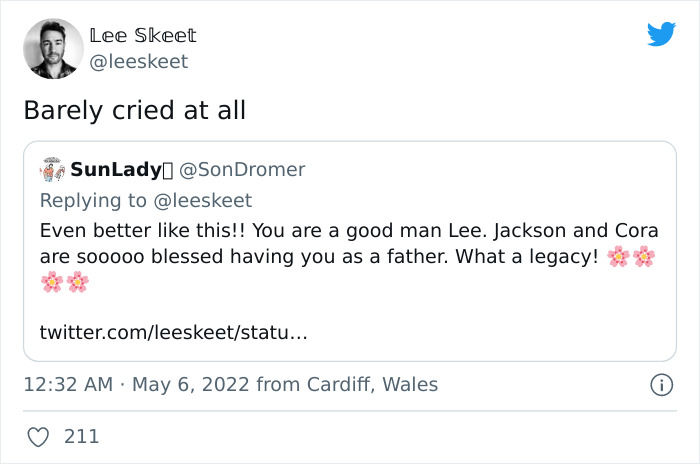Viewport: 700px width, 464px height.
Task: Click the 12:32 AM timestamp
Action: 64,384
